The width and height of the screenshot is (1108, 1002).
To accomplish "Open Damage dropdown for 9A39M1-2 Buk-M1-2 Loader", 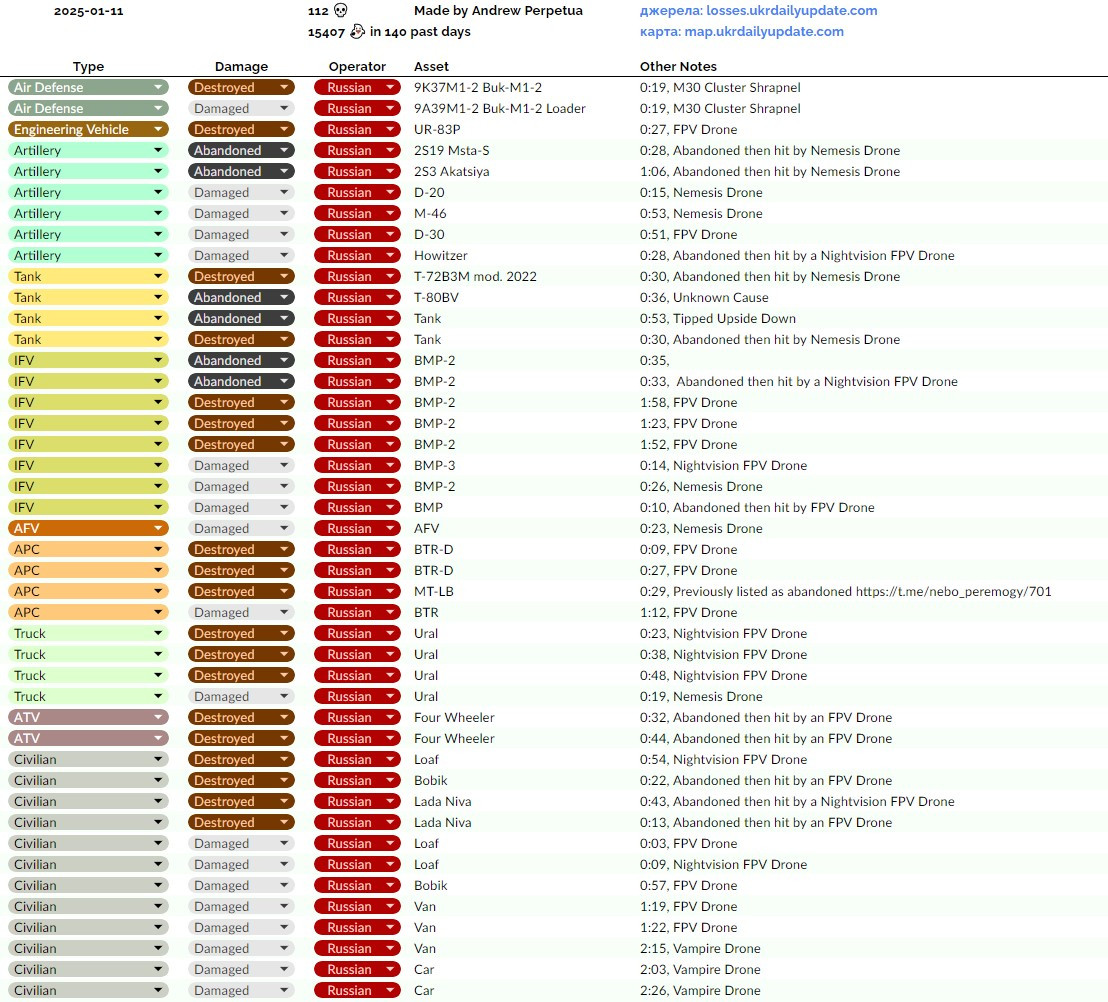I will pos(241,109).
